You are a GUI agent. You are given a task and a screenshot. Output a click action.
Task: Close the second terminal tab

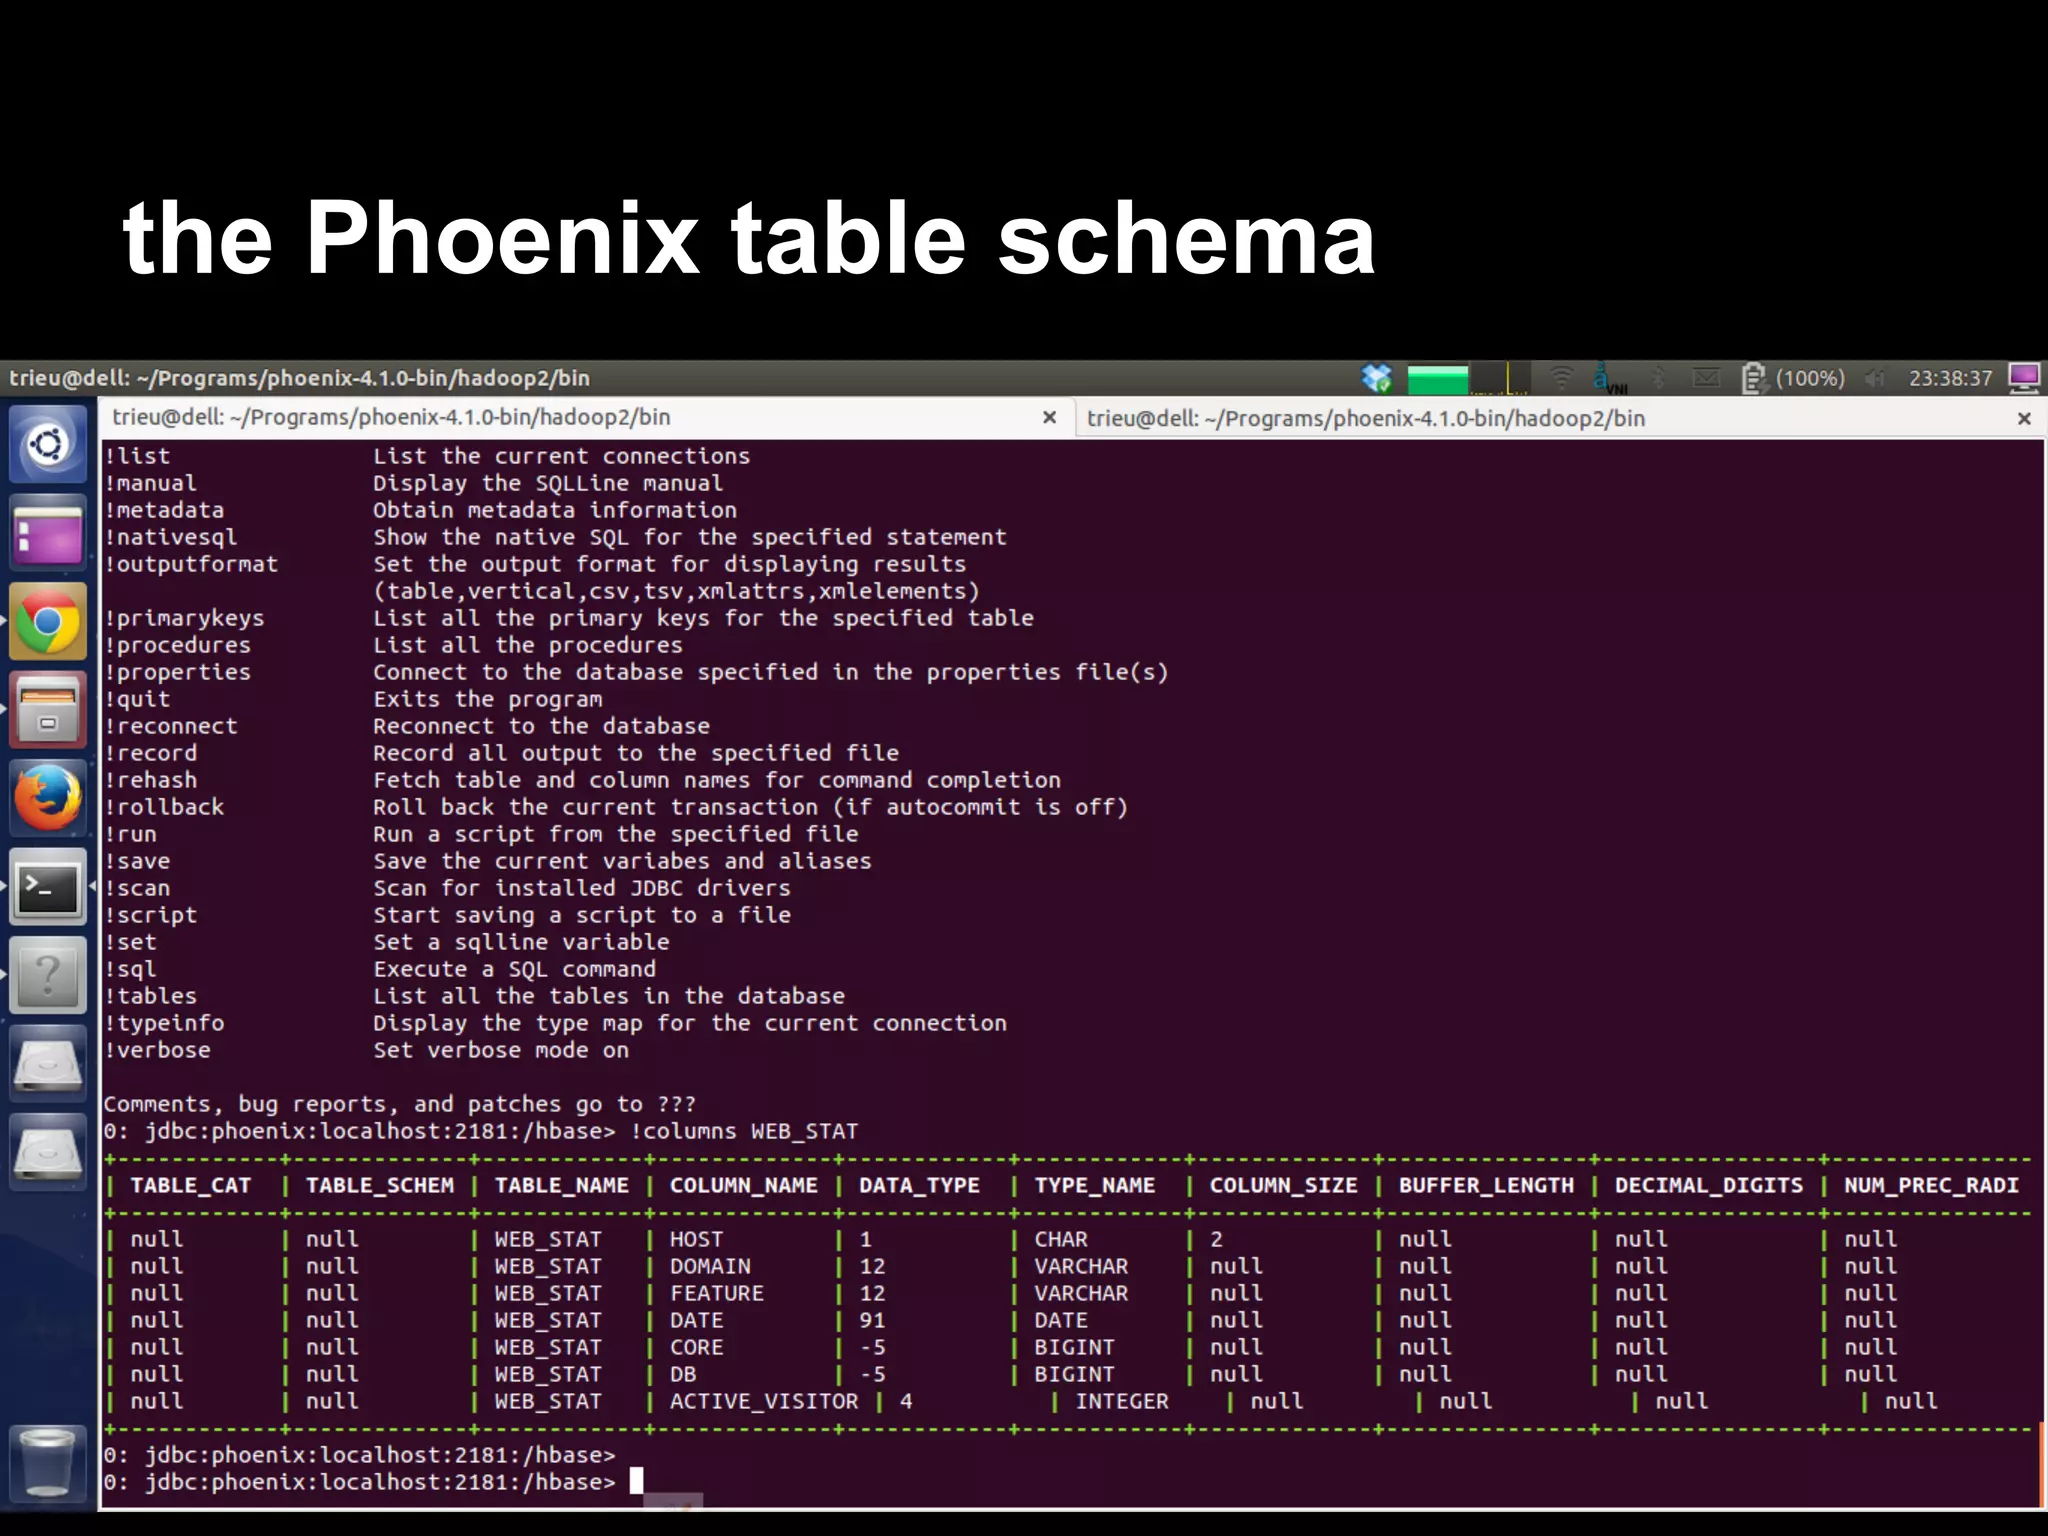click(x=2024, y=418)
